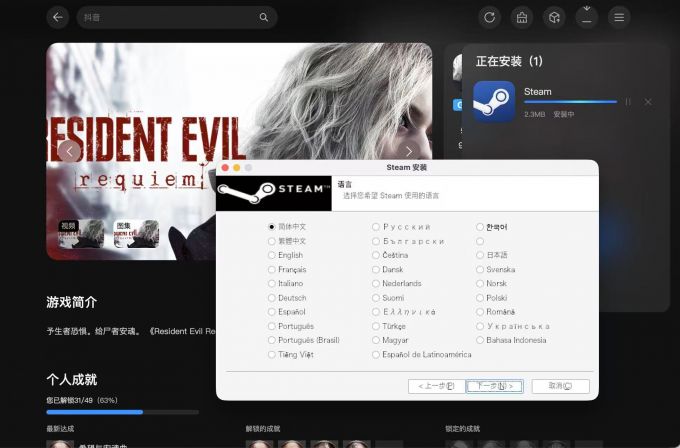Viewport: 680px width, 448px height.
Task: Click the Steam logo in installer header
Action: (x=274, y=193)
